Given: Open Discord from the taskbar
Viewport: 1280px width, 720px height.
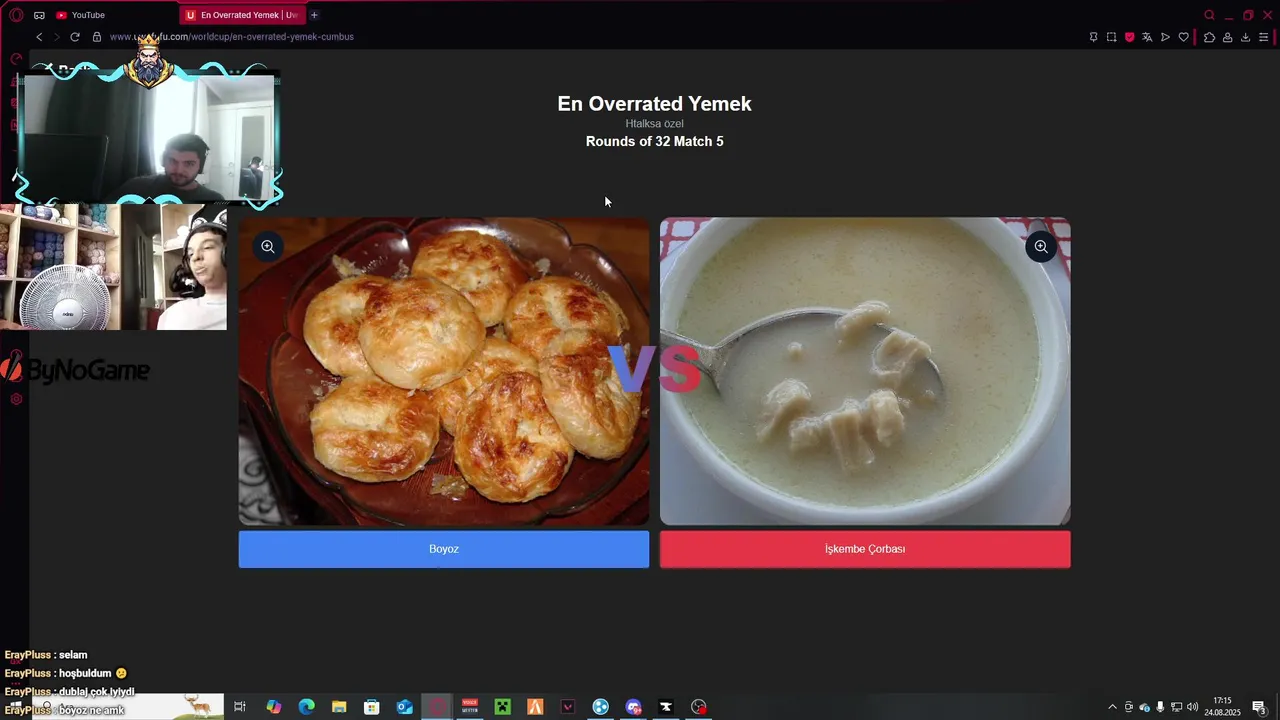Looking at the screenshot, I should click(x=633, y=707).
